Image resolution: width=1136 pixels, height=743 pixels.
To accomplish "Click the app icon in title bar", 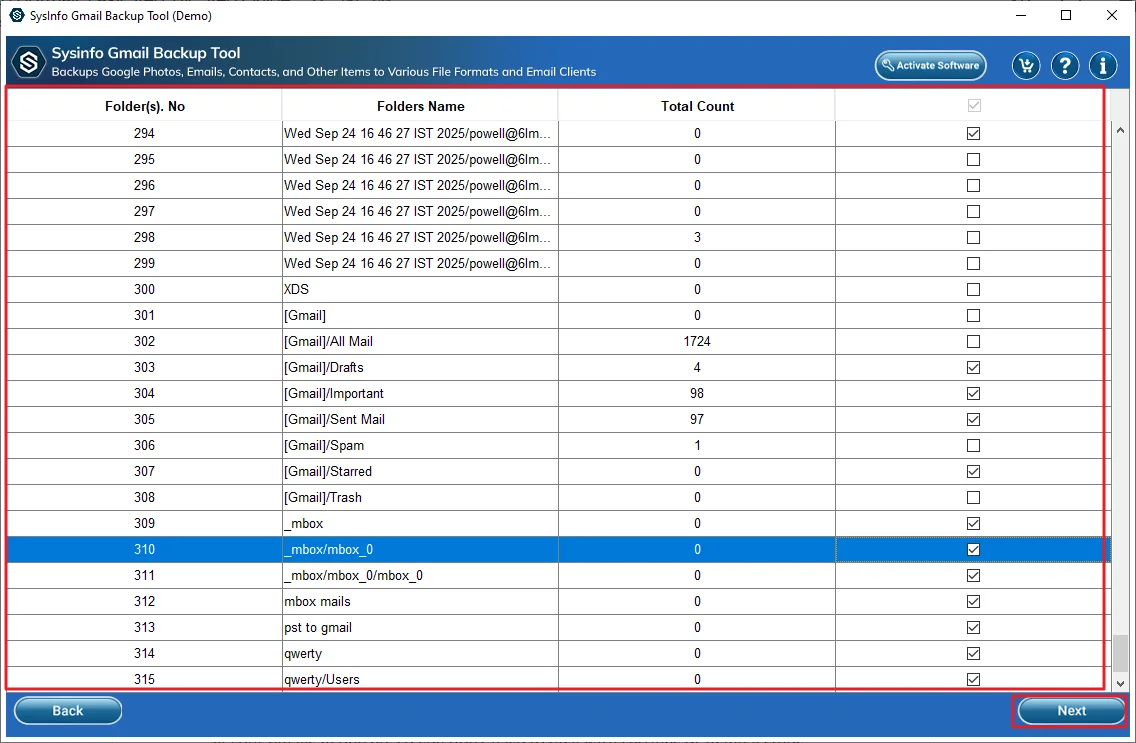I will tap(16, 16).
